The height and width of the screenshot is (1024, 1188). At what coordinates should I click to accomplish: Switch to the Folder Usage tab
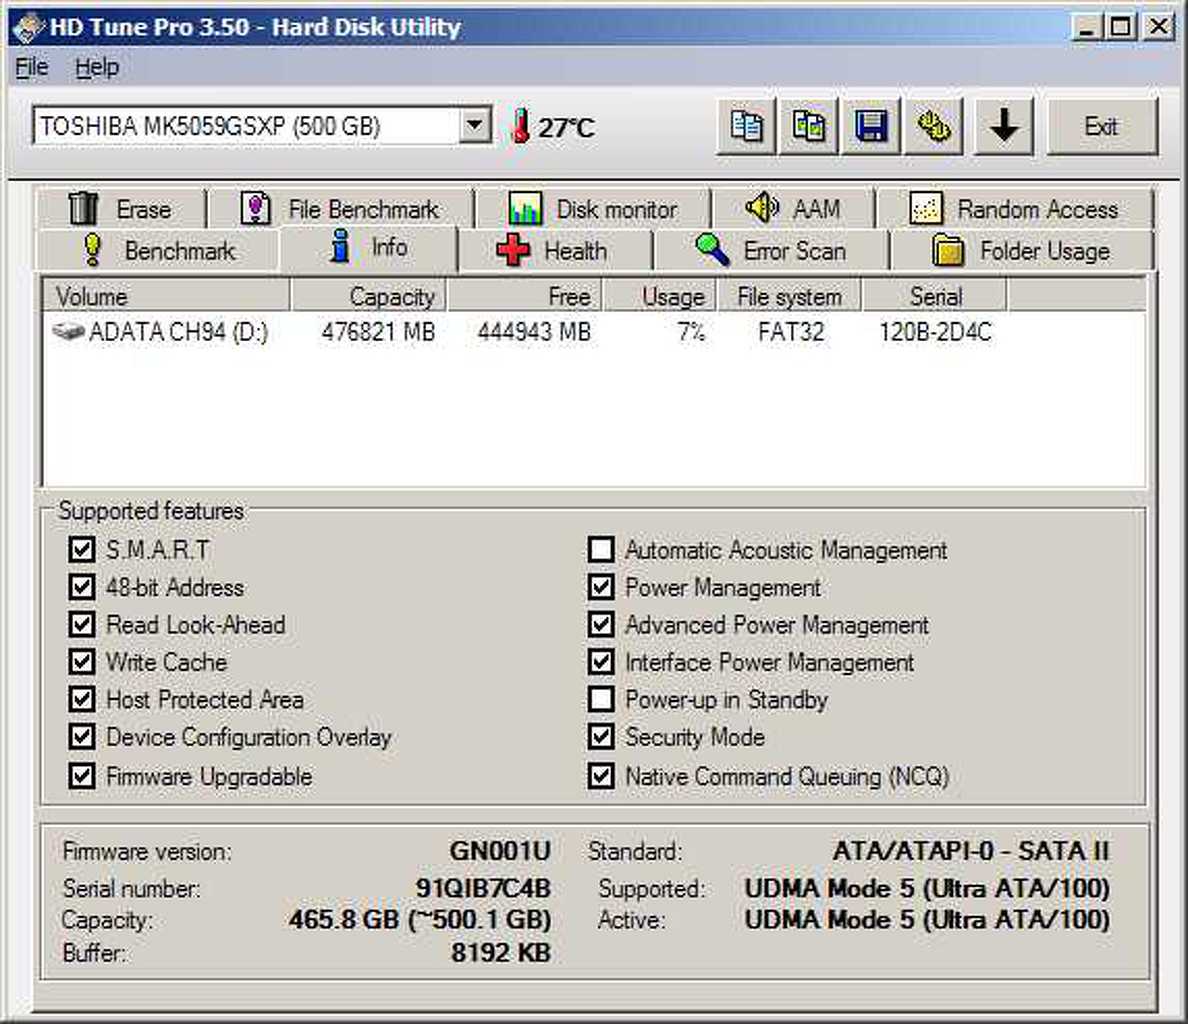click(1022, 251)
